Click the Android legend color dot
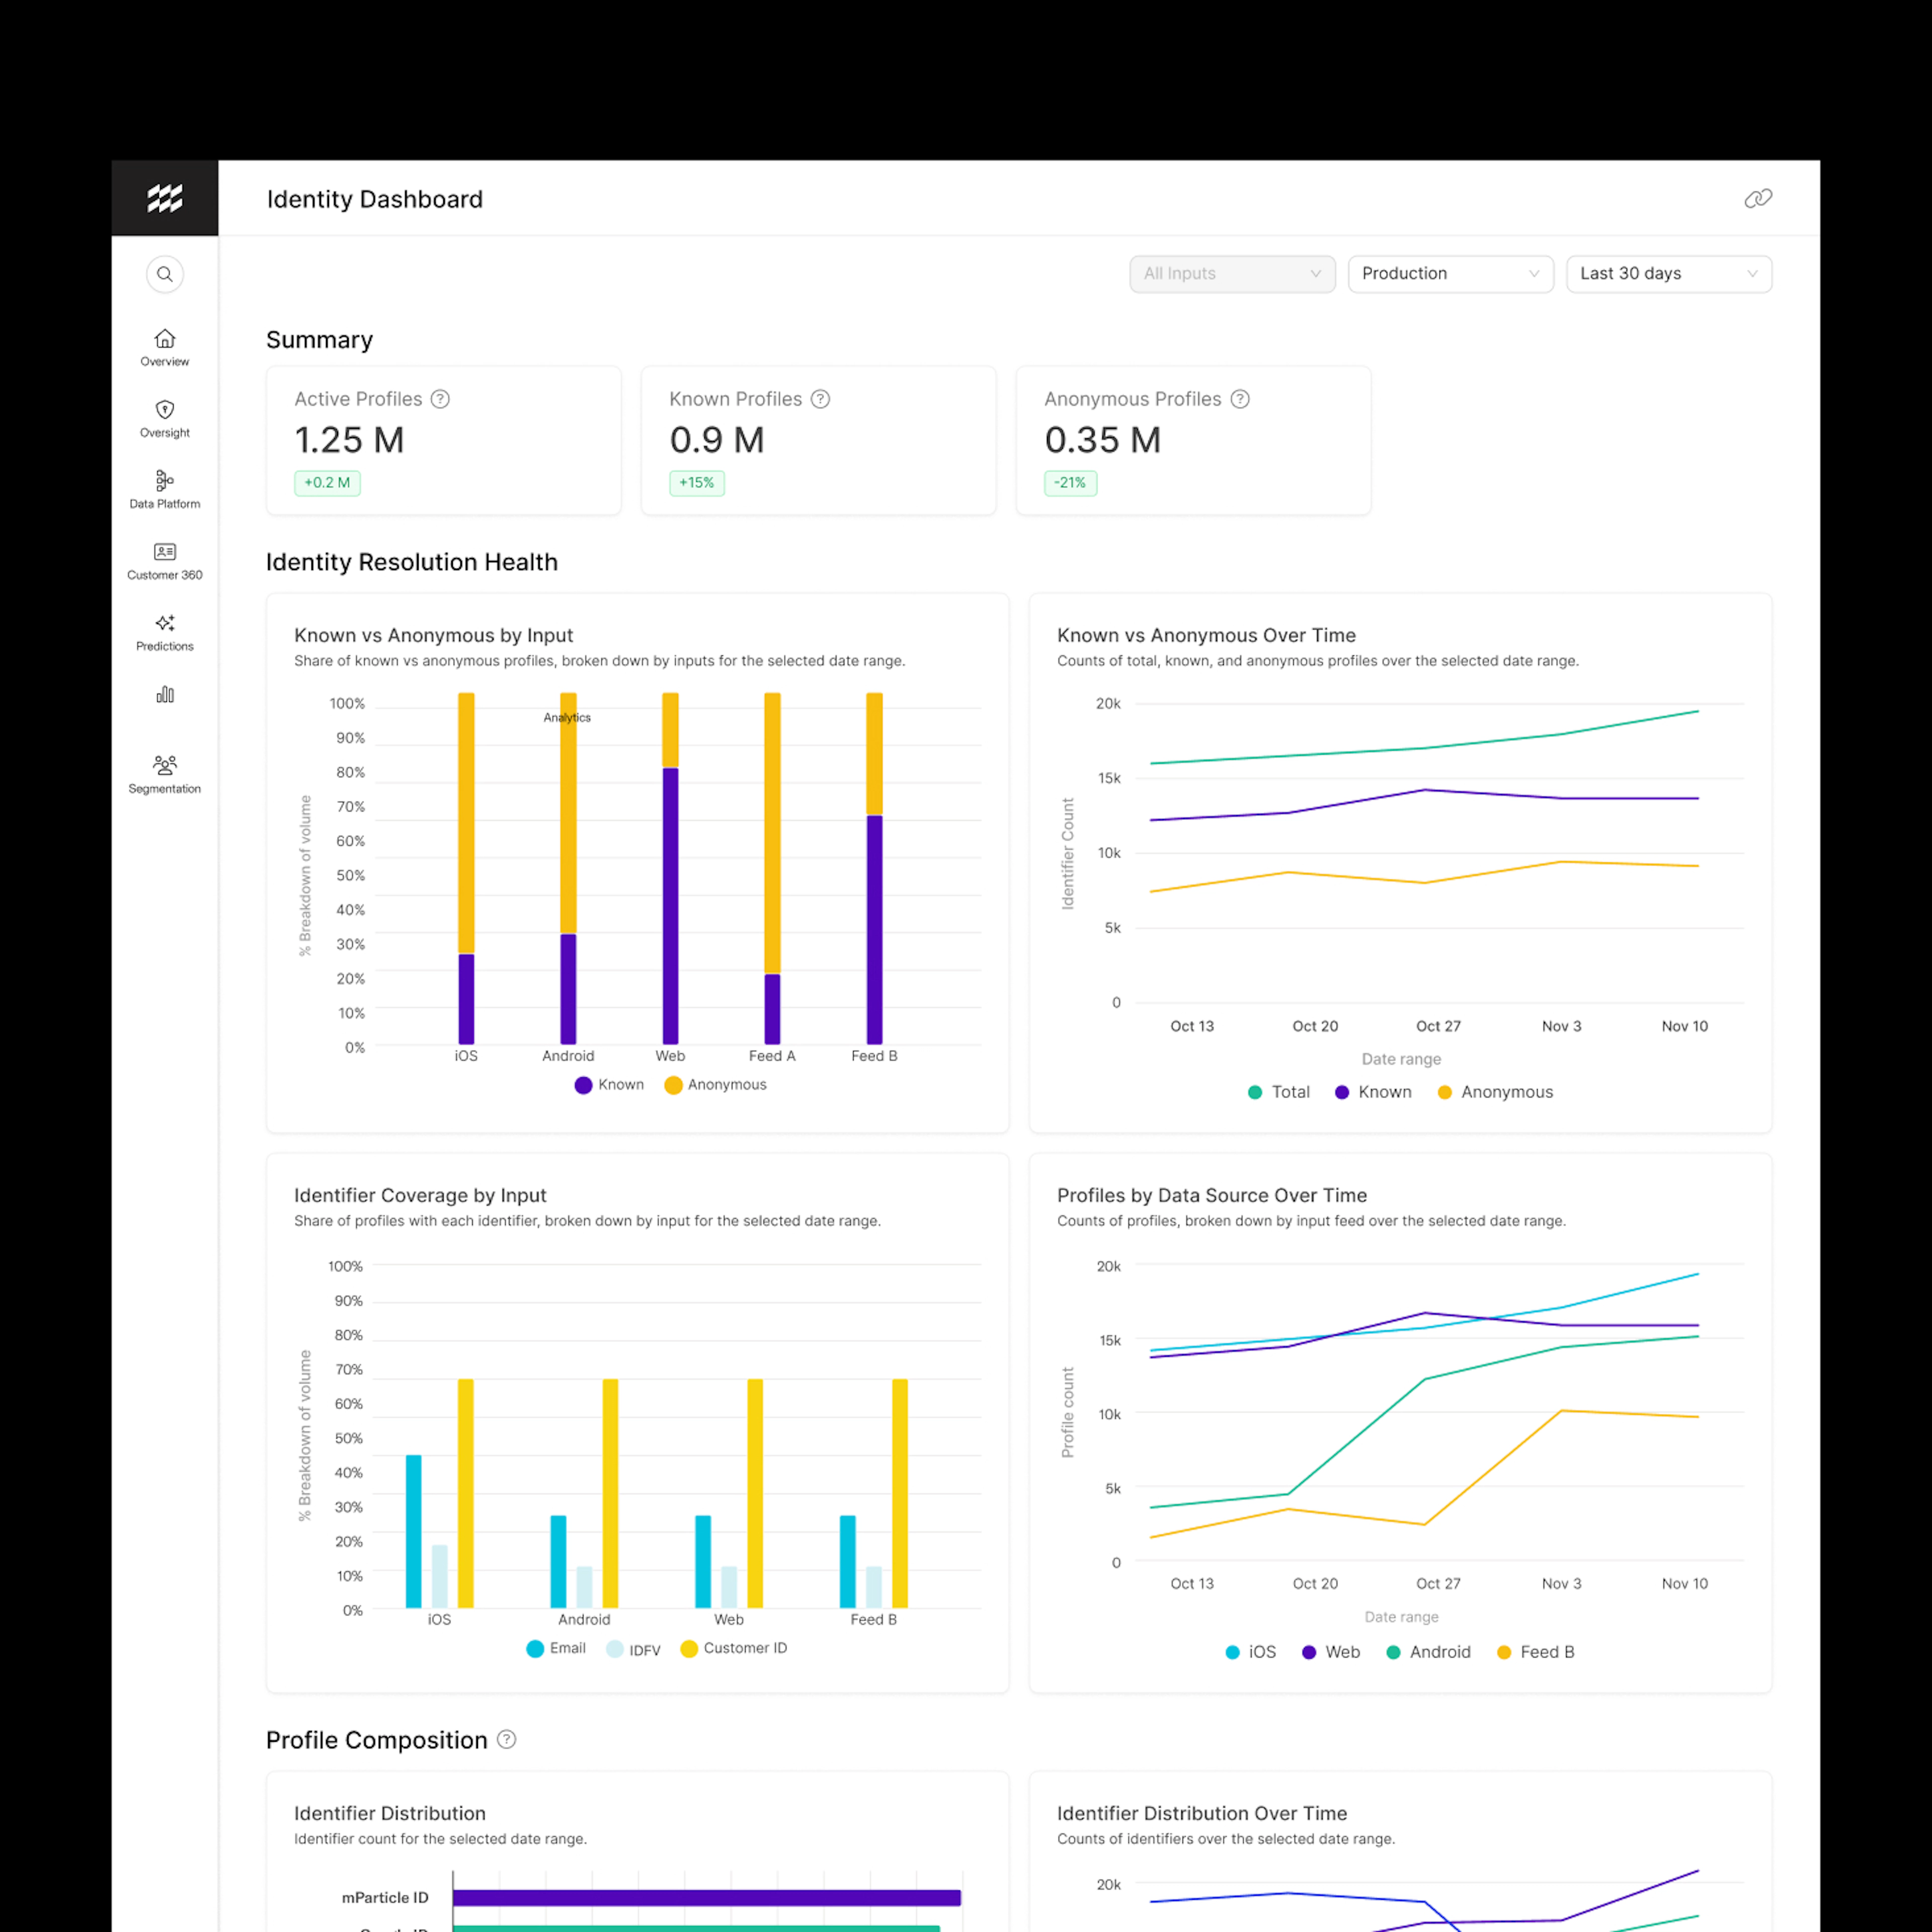Viewport: 1932px width, 1932px height. pyautogui.click(x=1393, y=1652)
